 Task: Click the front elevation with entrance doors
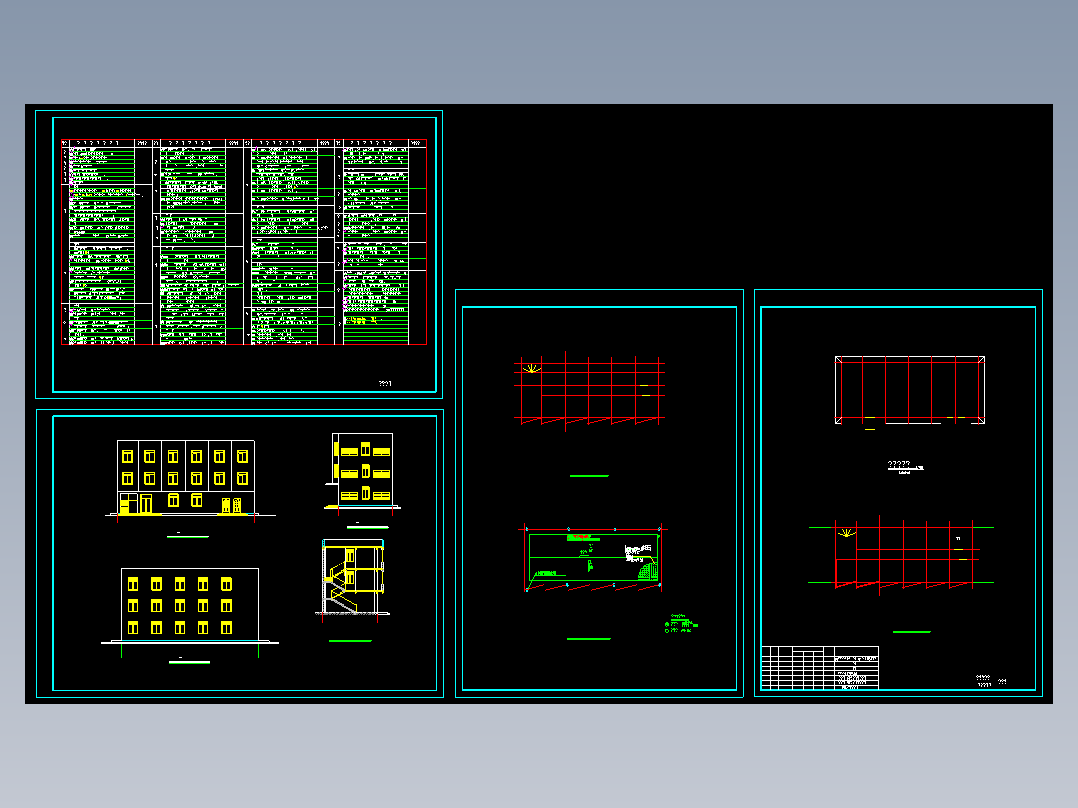pyautogui.click(x=190, y=481)
